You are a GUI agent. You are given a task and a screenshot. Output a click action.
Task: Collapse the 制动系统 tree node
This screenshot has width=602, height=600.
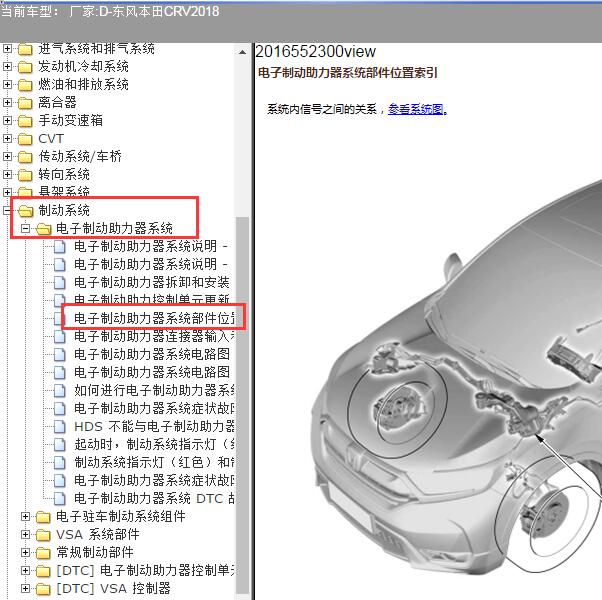8,210
